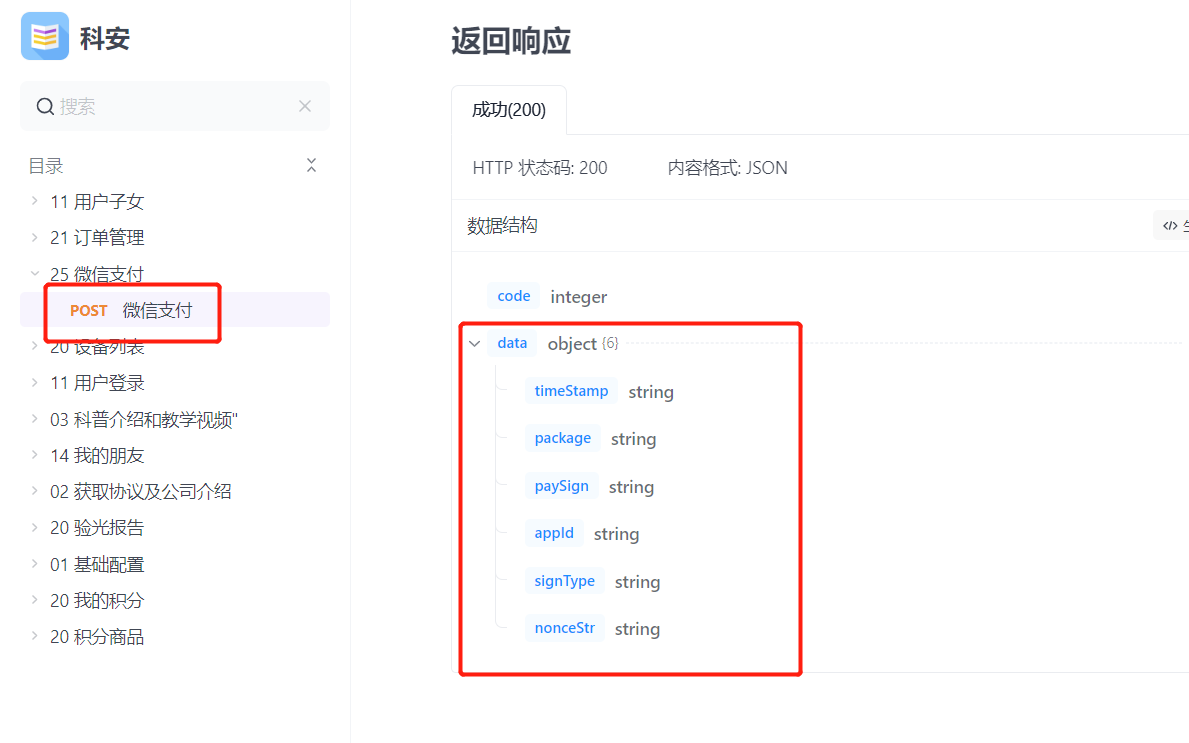Click the 内容格式: JSON text

click(x=727, y=168)
